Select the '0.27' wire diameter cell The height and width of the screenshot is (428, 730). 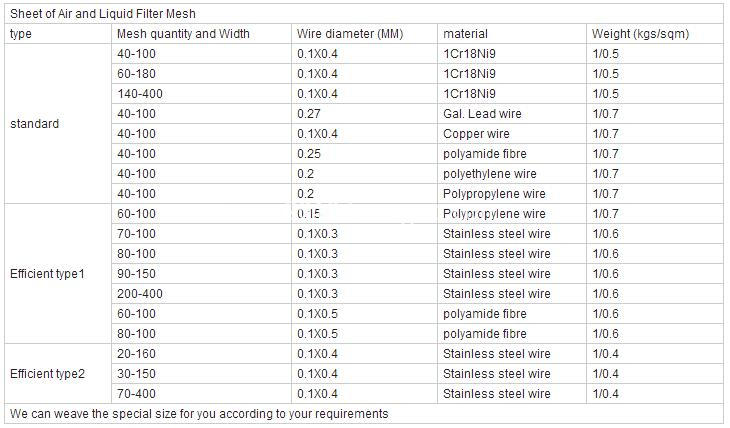point(308,114)
